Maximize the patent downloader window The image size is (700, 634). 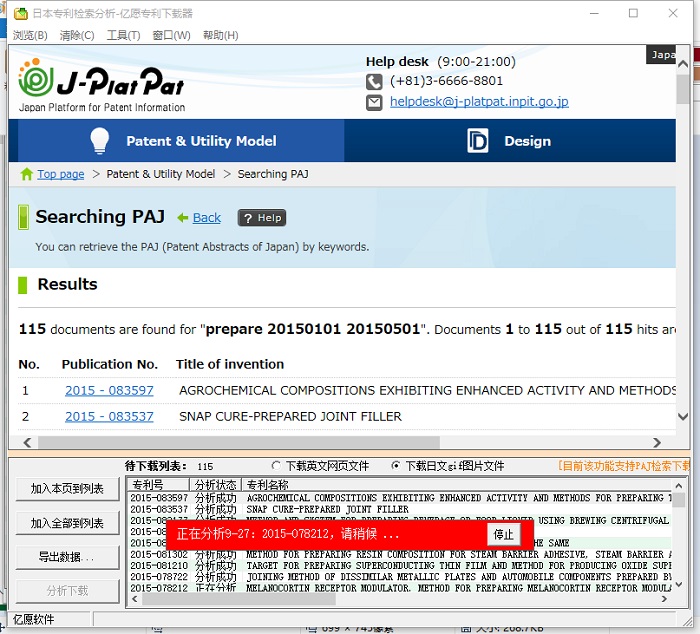(x=633, y=13)
